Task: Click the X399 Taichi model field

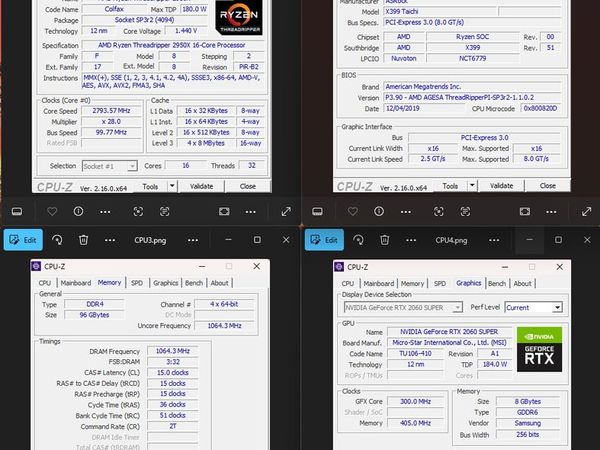Action: (439, 11)
